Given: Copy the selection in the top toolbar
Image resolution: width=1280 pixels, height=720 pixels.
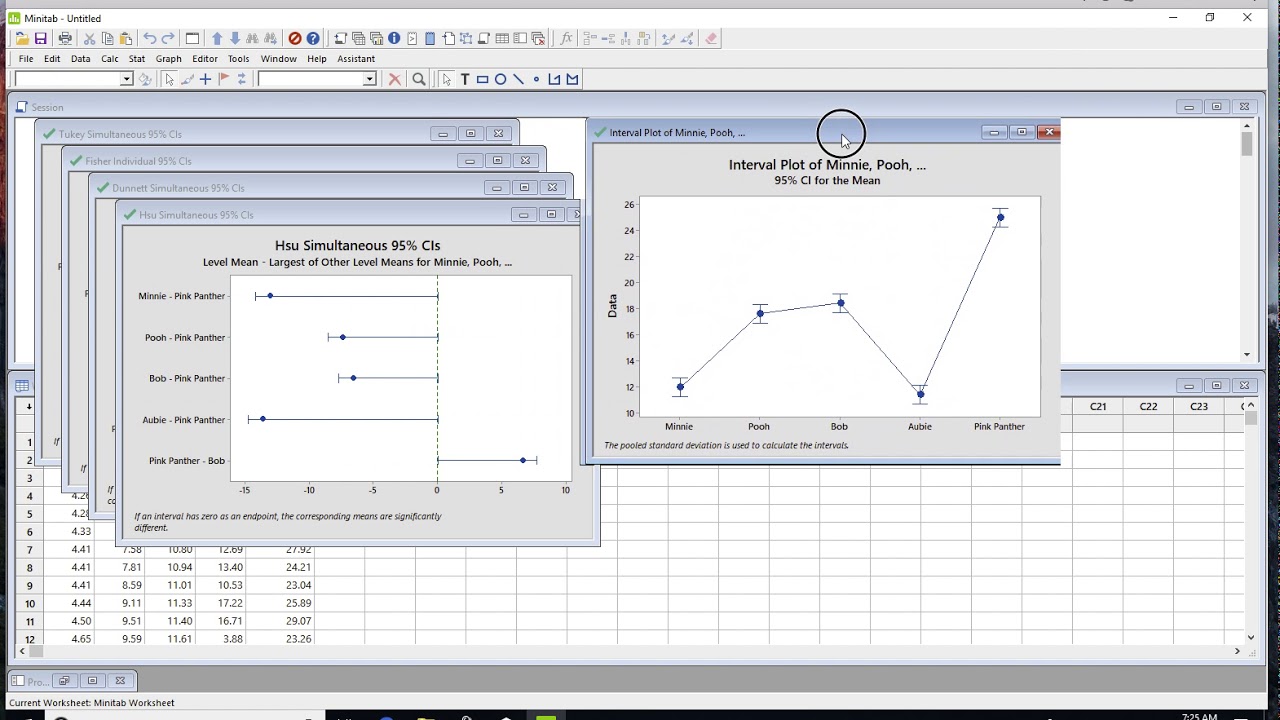Looking at the screenshot, I should click(107, 39).
